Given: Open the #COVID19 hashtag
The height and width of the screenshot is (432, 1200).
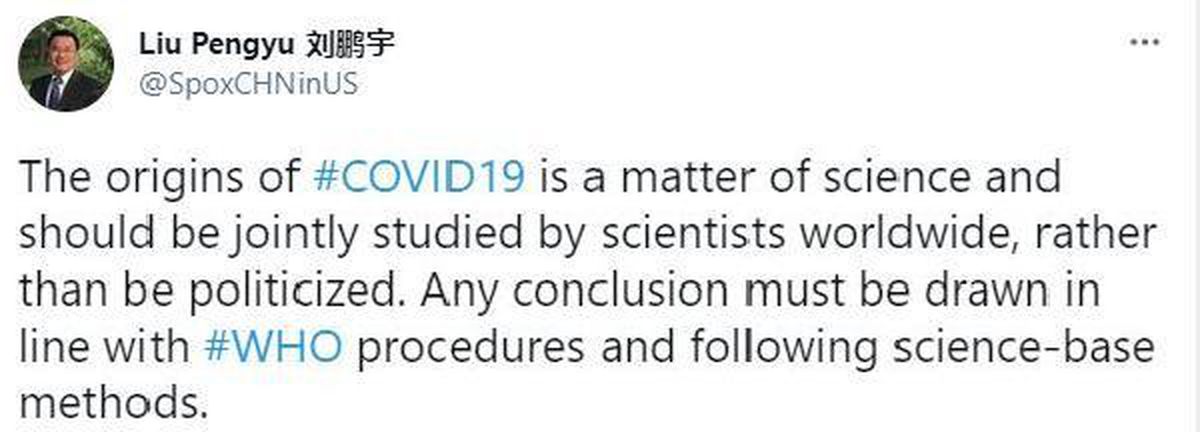Looking at the screenshot, I should click(424, 180).
